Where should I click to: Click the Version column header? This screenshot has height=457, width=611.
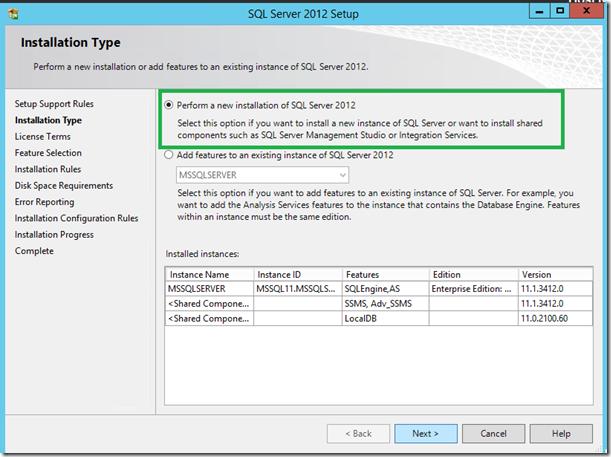pos(556,274)
